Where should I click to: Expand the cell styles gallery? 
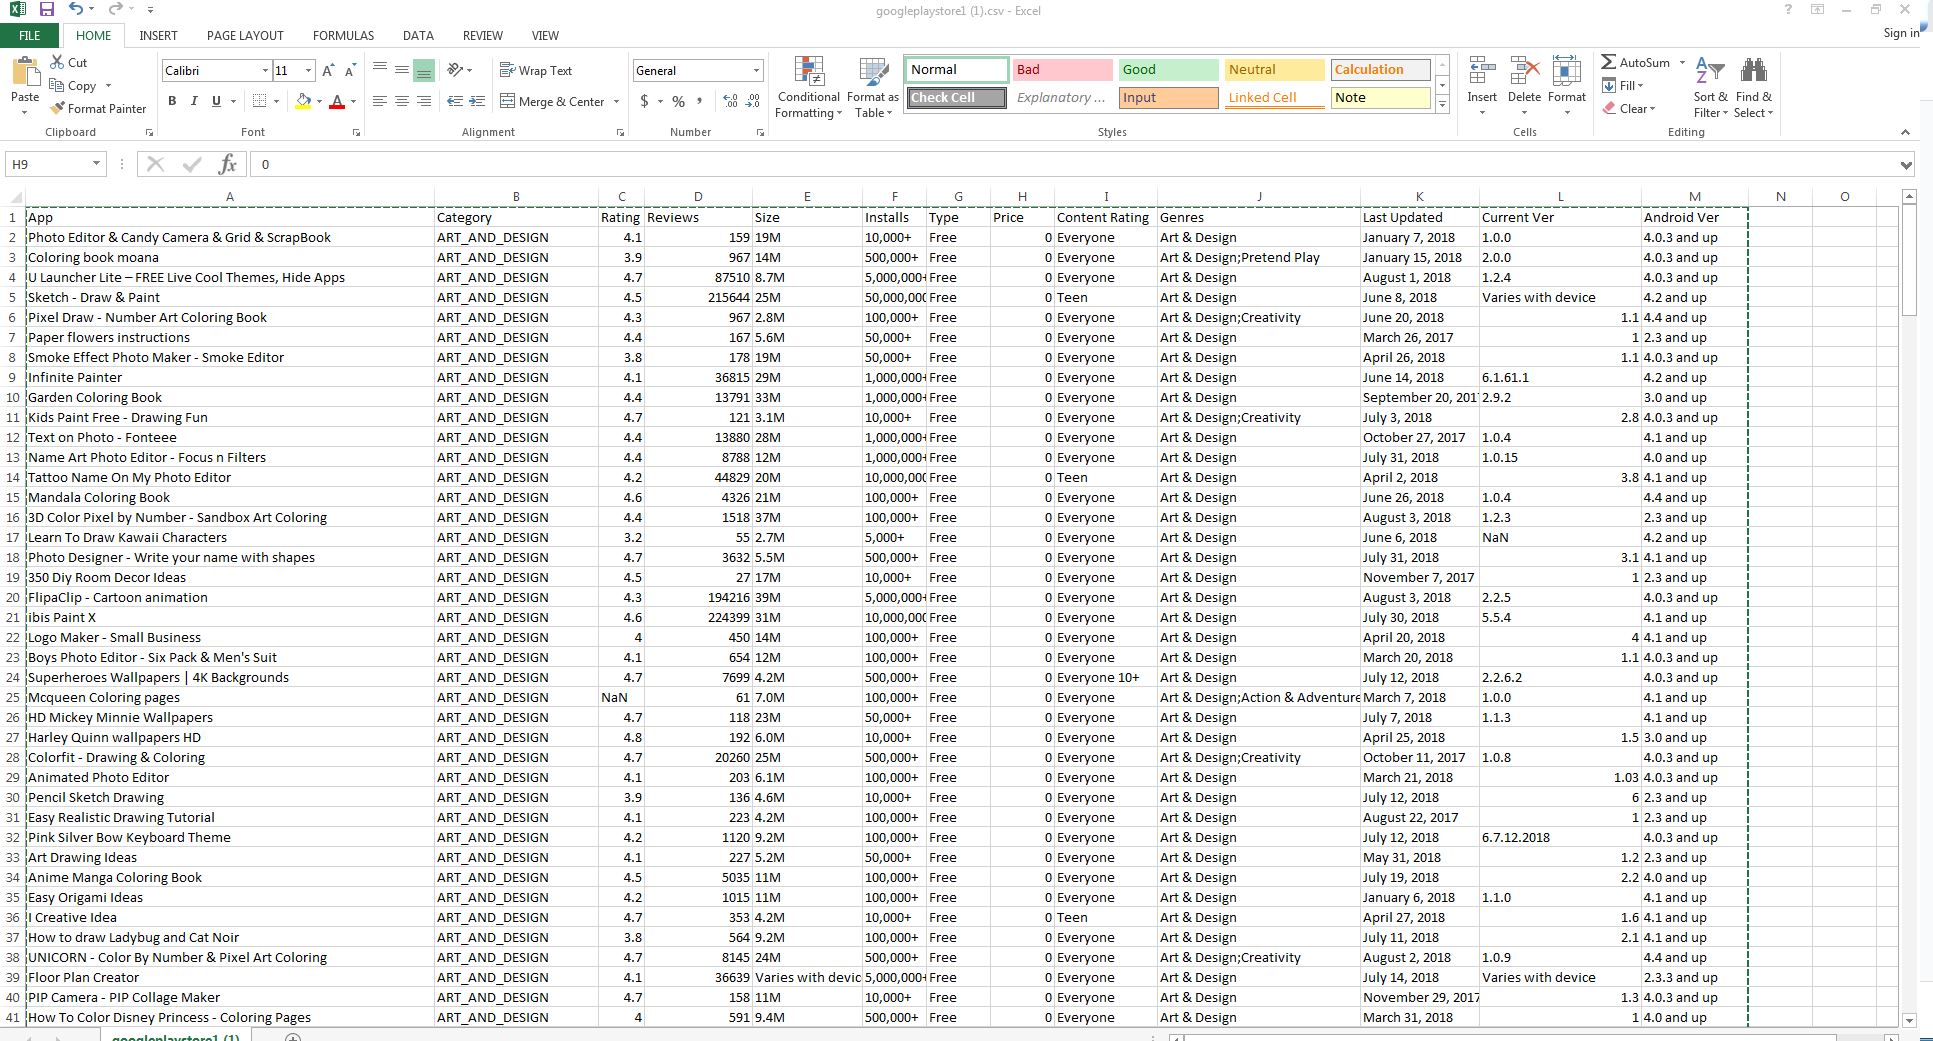pyautogui.click(x=1442, y=104)
